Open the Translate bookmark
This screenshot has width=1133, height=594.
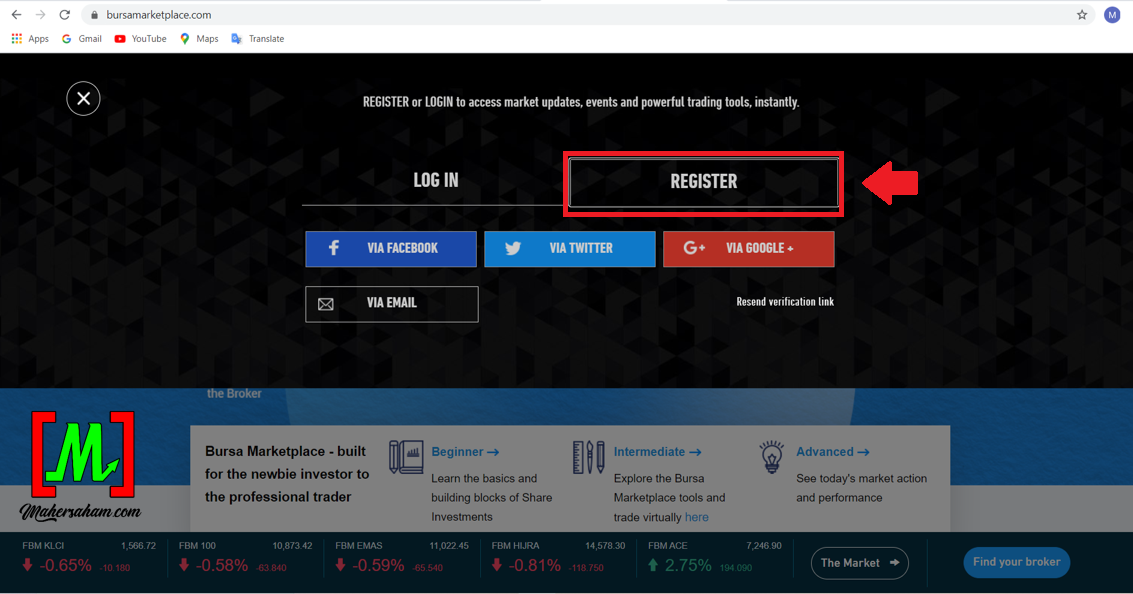tap(258, 39)
